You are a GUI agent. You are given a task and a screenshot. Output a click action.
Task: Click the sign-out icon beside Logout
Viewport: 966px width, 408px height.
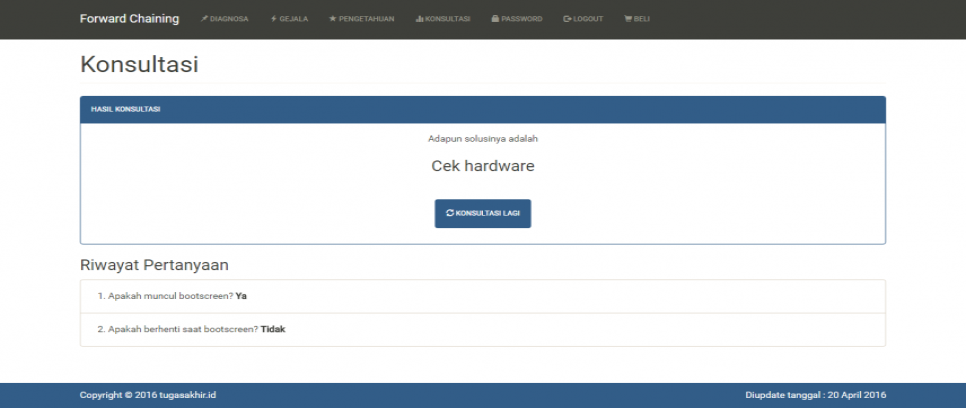point(567,19)
